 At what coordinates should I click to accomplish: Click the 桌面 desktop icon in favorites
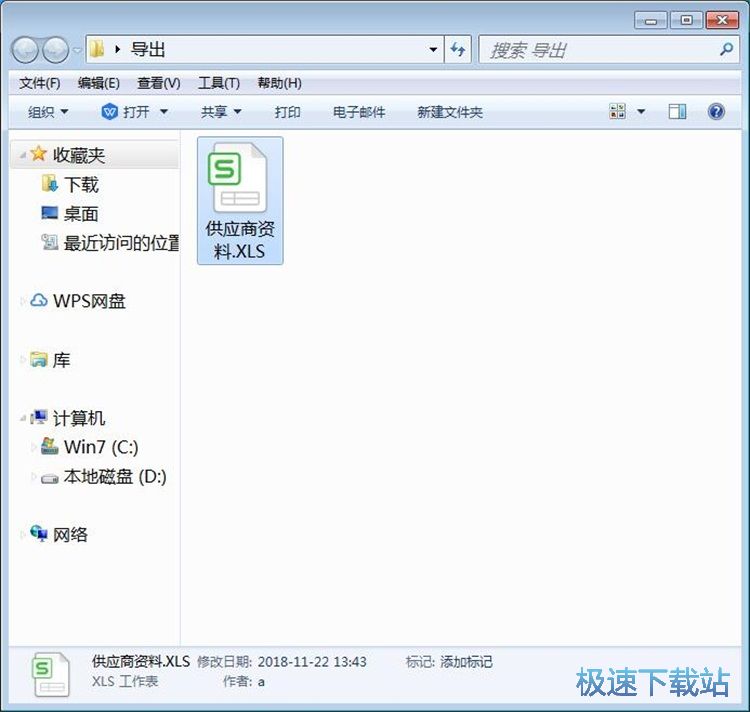click(x=50, y=212)
